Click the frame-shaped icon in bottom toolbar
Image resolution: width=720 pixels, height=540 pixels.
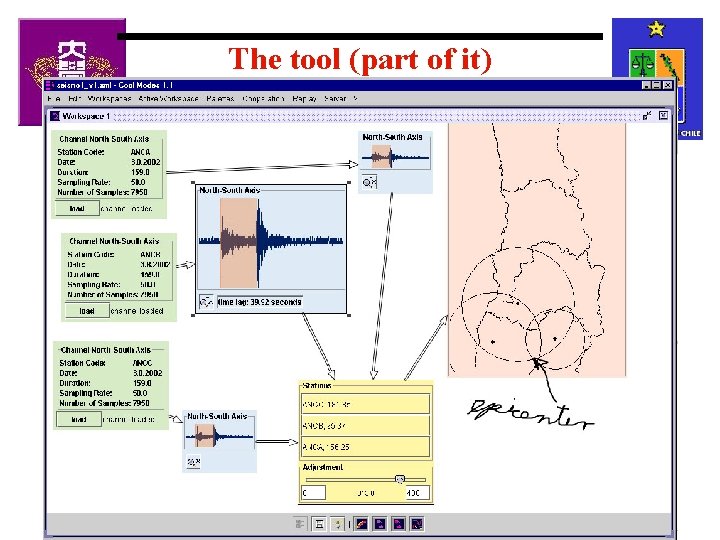click(x=320, y=523)
